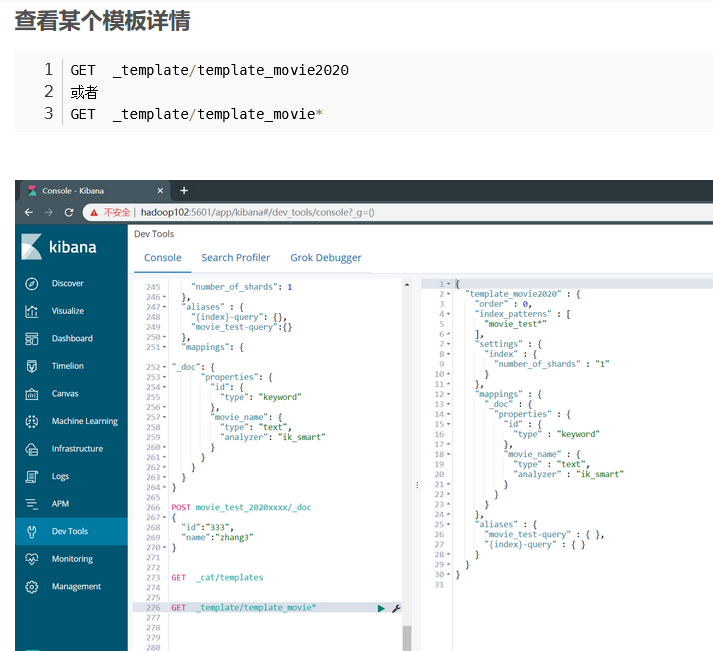Screen dimensions: 713x651
Task: Click the not-secure warning icon
Action: [94, 213]
